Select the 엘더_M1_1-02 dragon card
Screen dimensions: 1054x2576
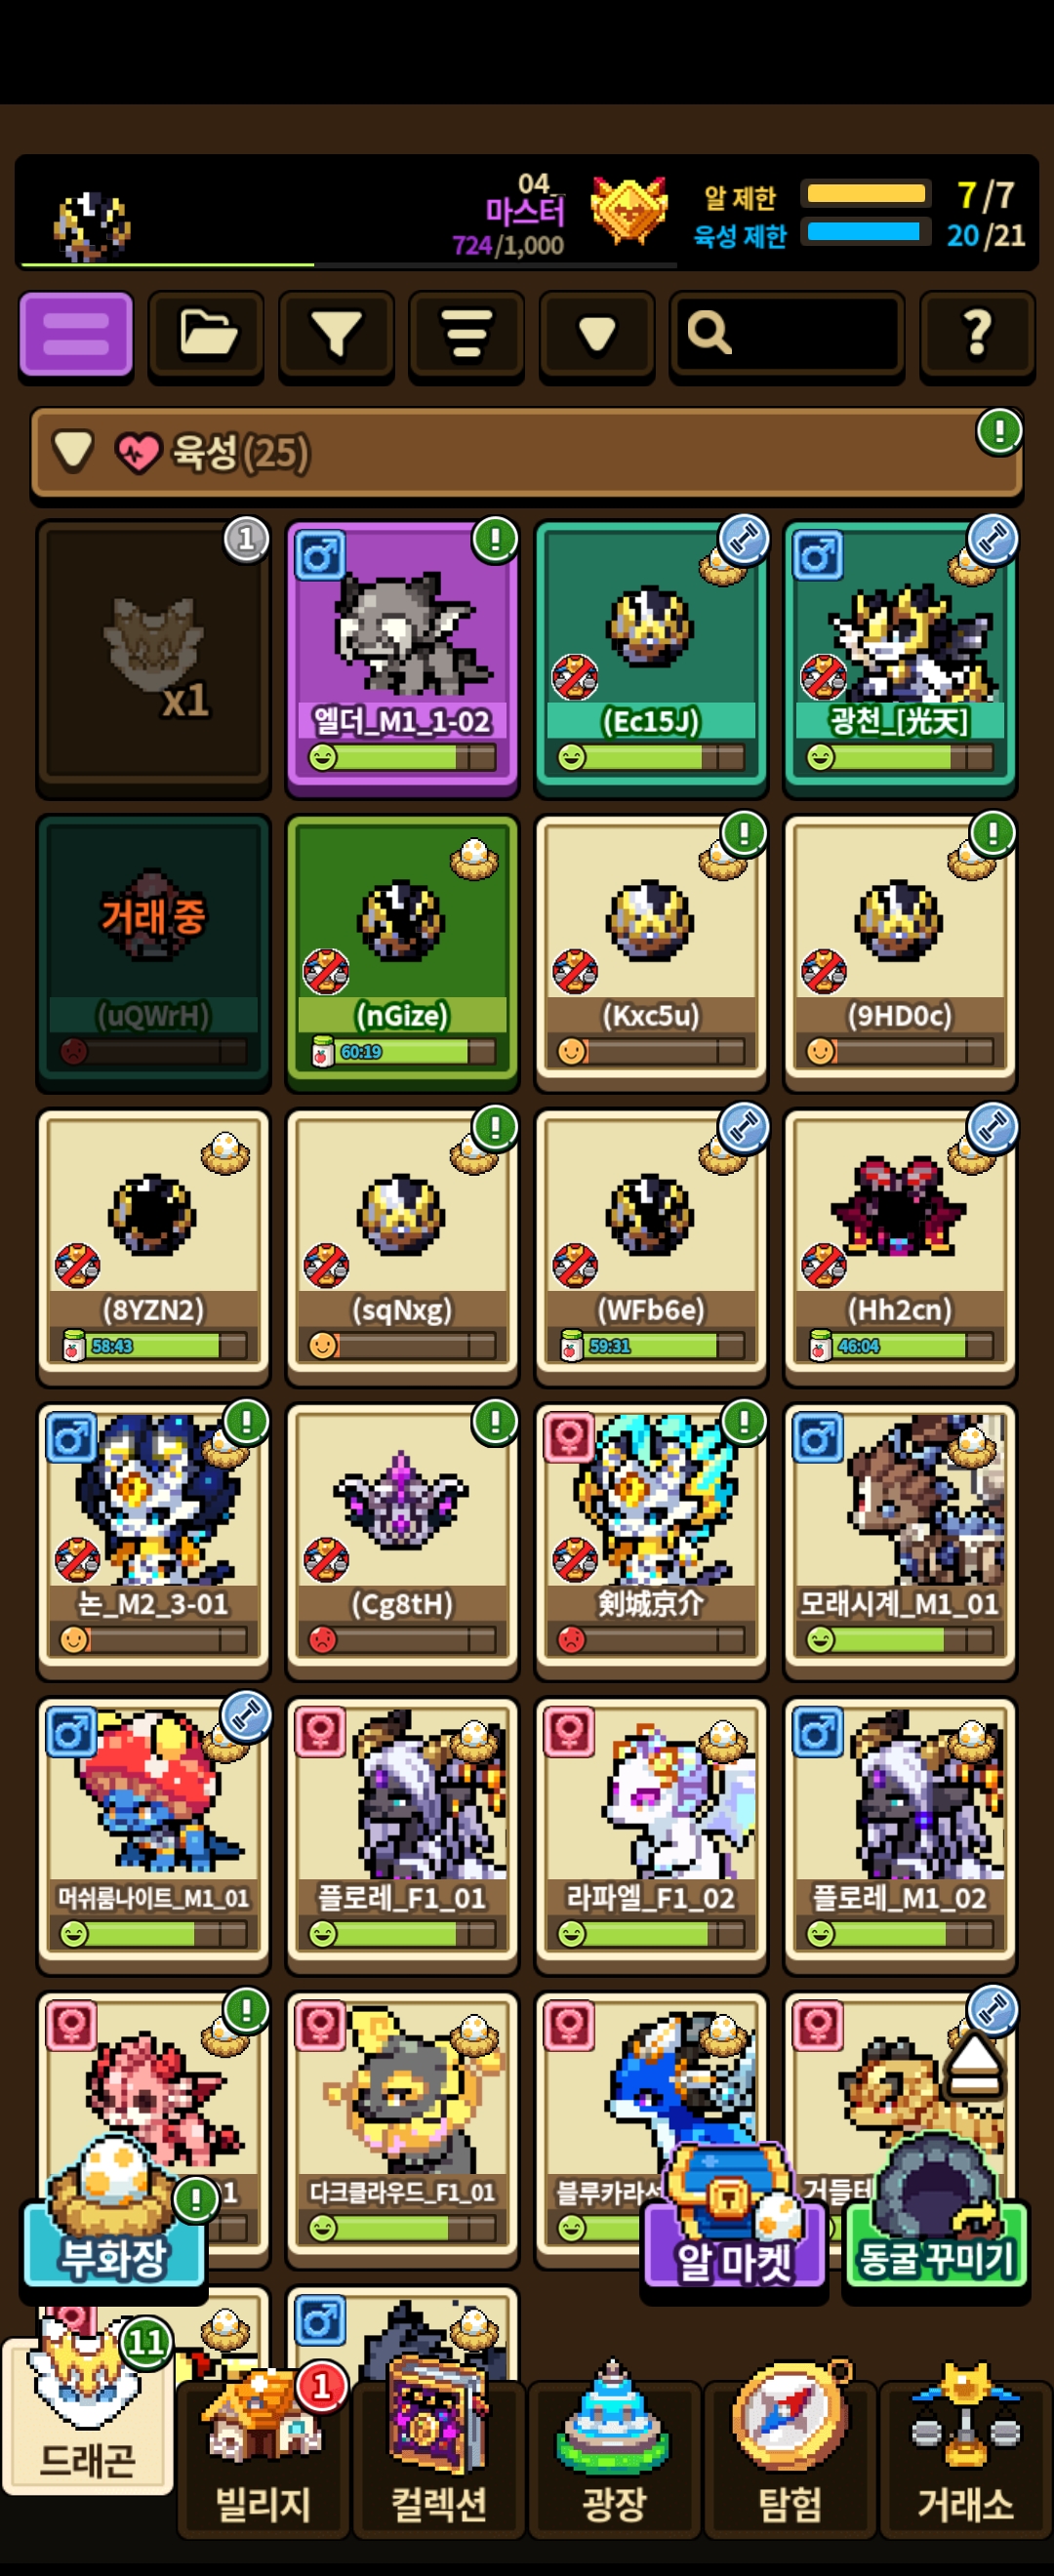[x=402, y=657]
